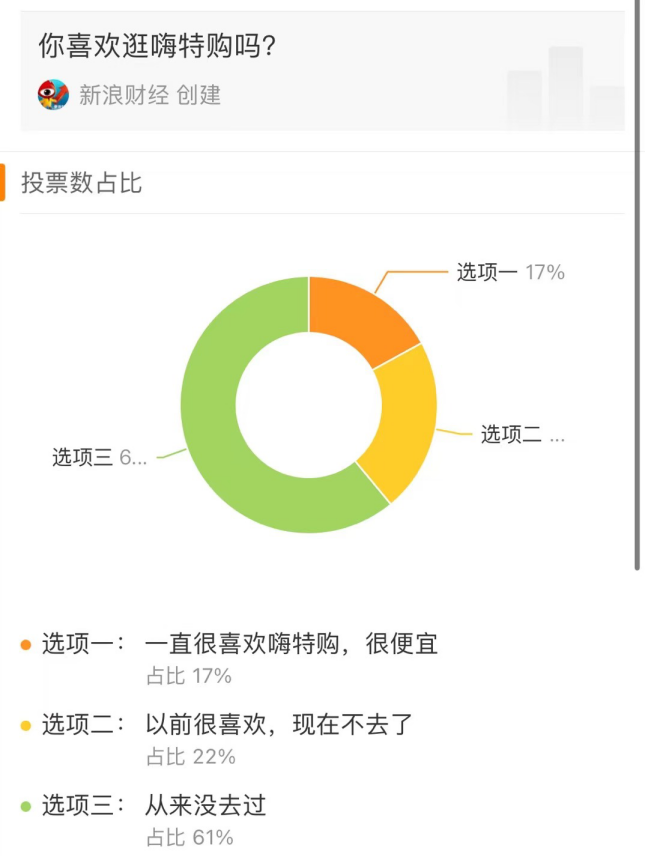Click the 选项一 17% chart label

pyautogui.click(x=510, y=272)
